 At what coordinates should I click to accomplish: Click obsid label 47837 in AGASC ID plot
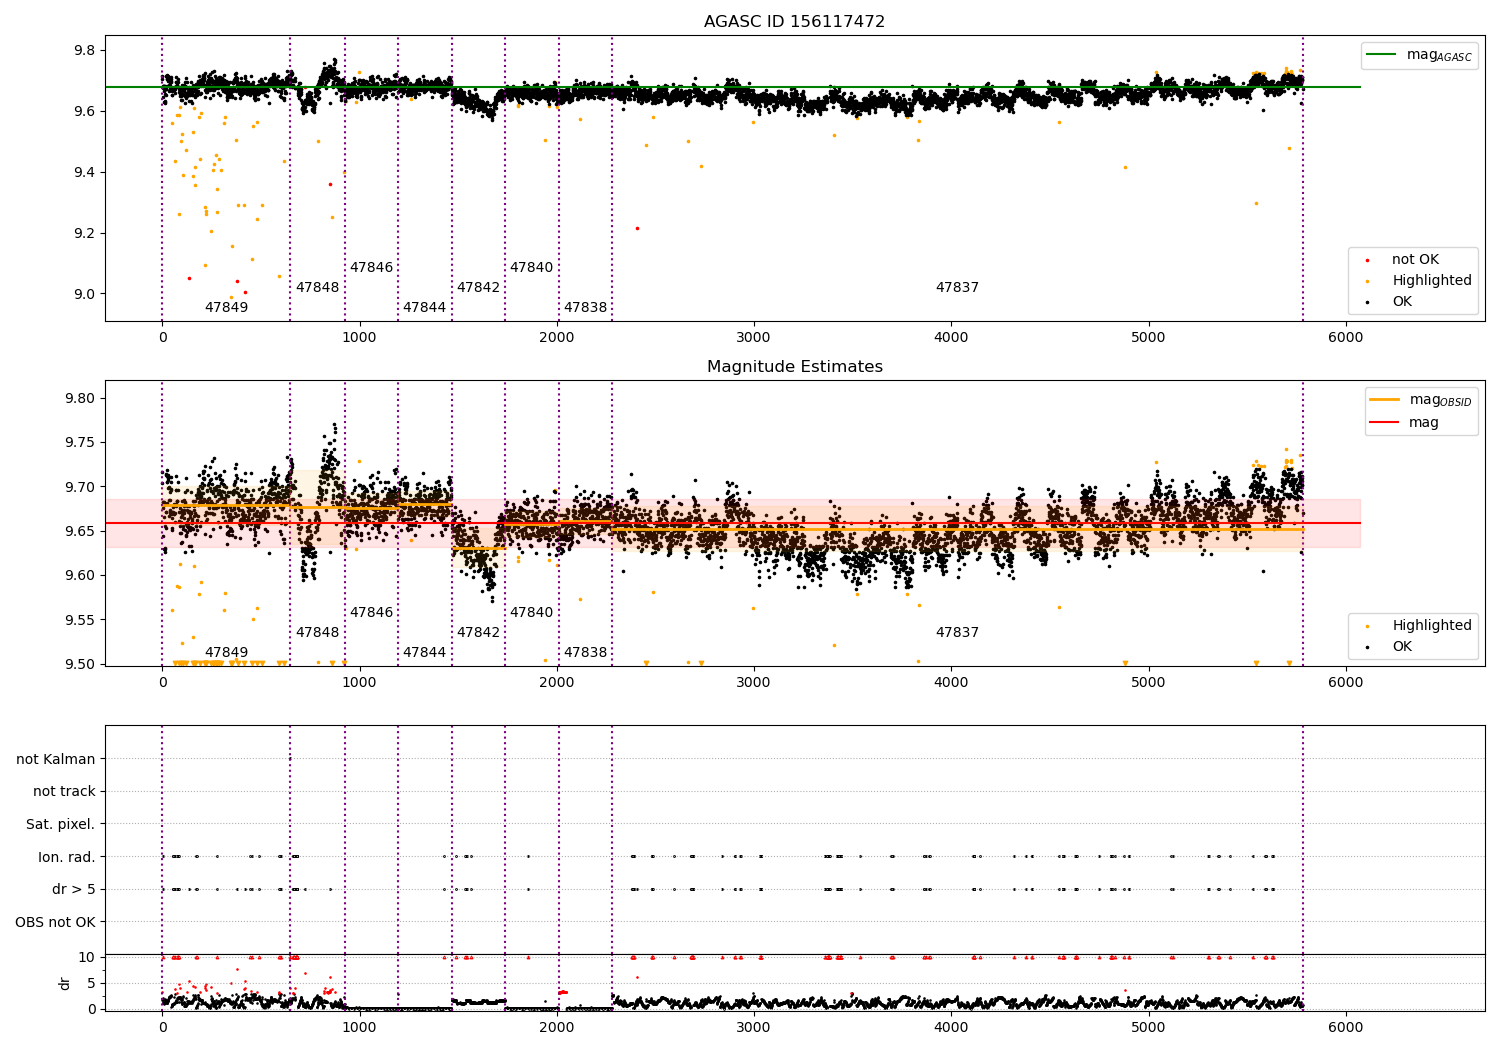point(957,288)
